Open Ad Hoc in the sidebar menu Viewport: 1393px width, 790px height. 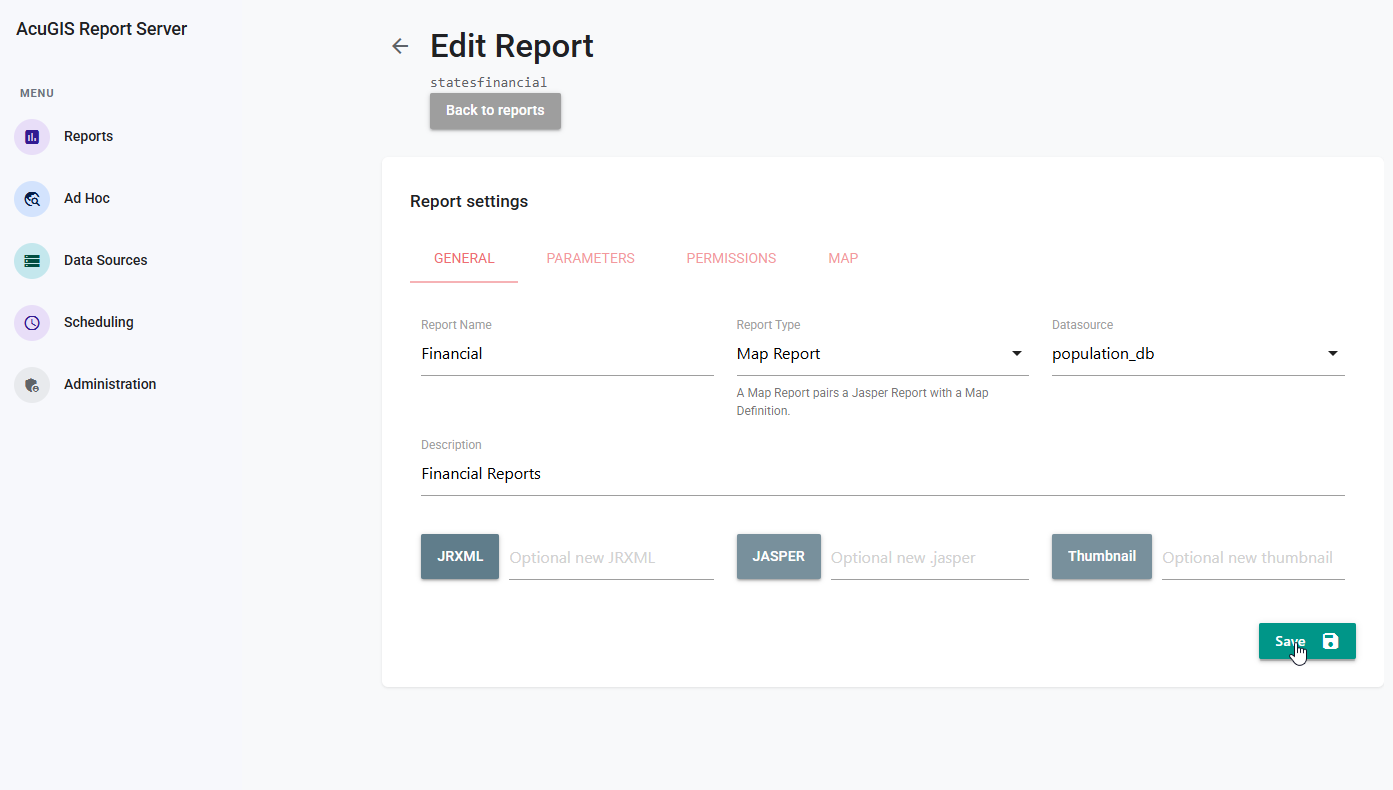[x=87, y=199]
